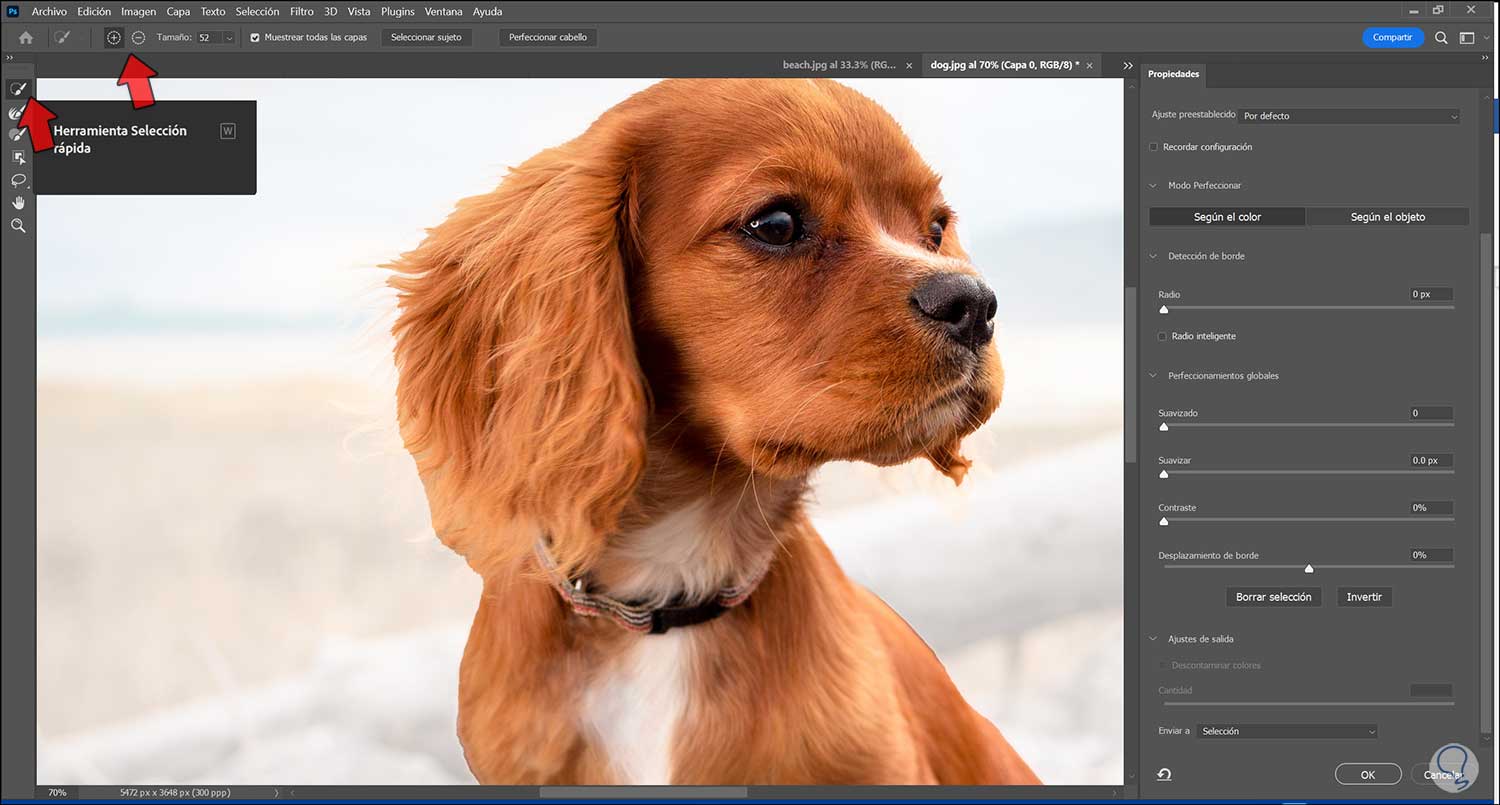1500x805 pixels.
Task: Click the Desplazamiento de borde slider handle
Action: 1308,568
